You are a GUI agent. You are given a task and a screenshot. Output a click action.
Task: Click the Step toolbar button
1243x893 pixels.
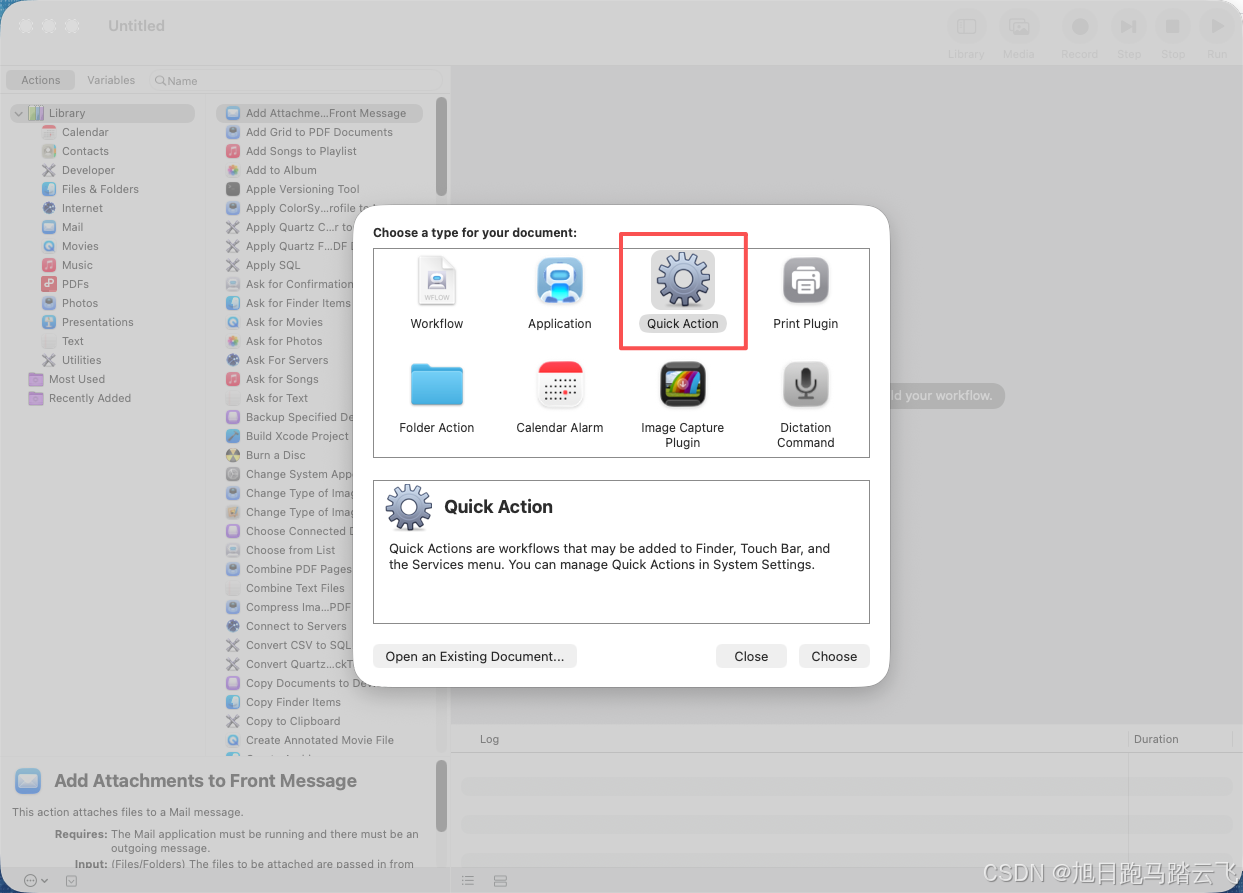coord(1128,27)
